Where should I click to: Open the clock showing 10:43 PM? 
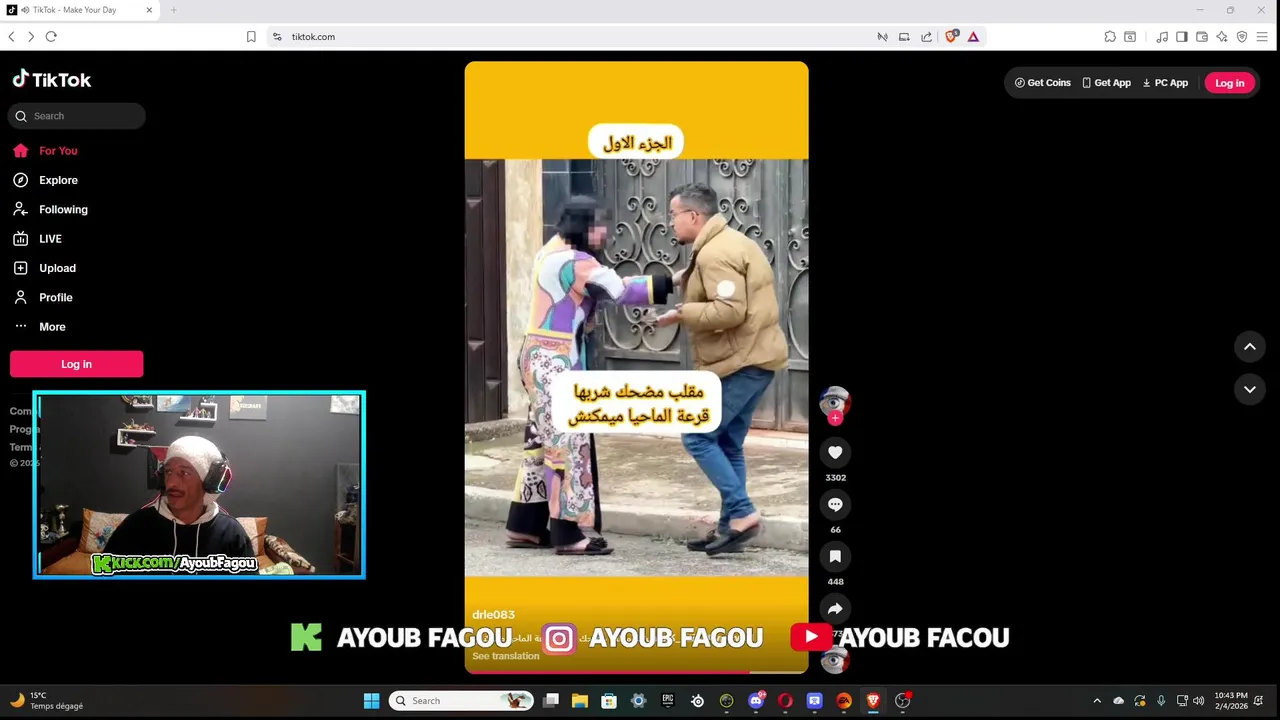[1230, 701]
